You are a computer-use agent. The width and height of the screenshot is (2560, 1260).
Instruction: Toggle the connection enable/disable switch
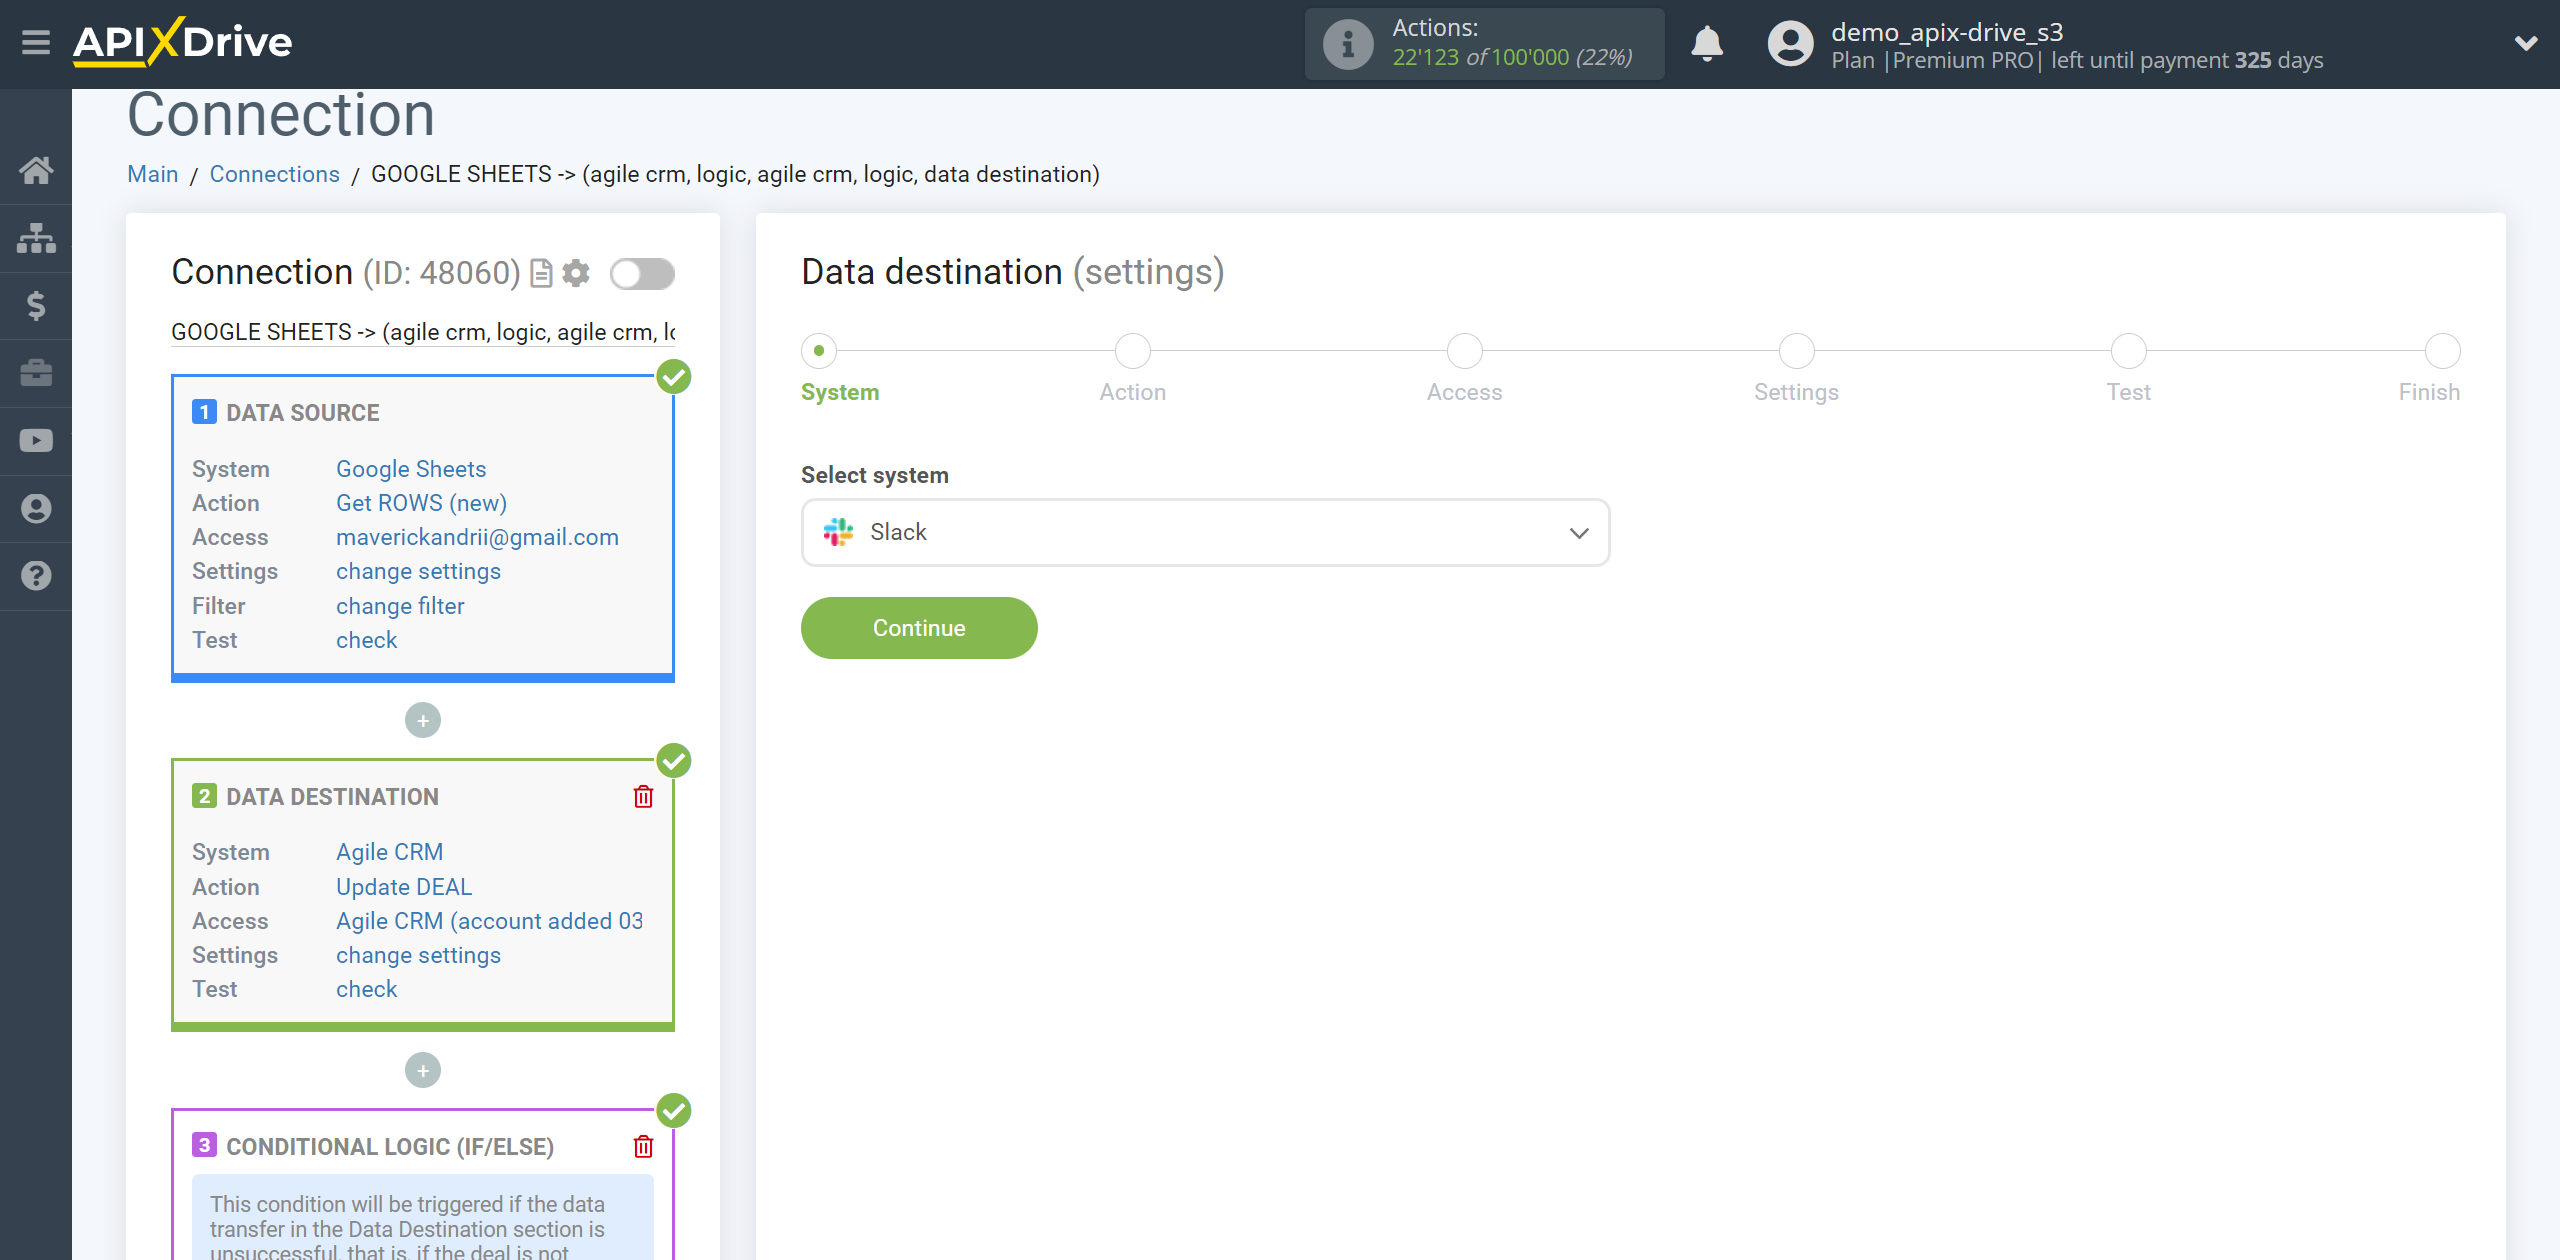coord(642,274)
